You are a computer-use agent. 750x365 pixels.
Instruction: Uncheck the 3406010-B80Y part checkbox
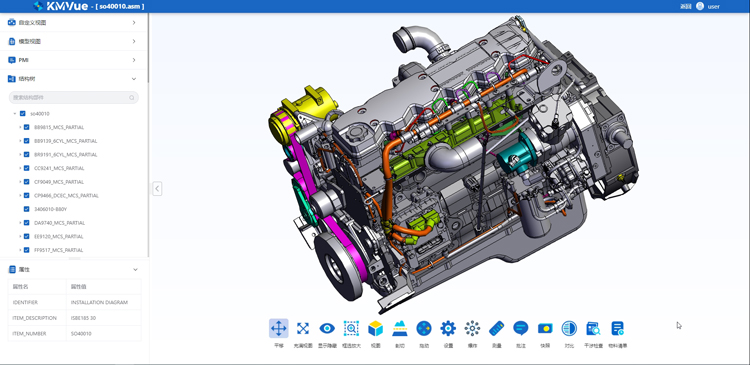pyautogui.click(x=27, y=209)
